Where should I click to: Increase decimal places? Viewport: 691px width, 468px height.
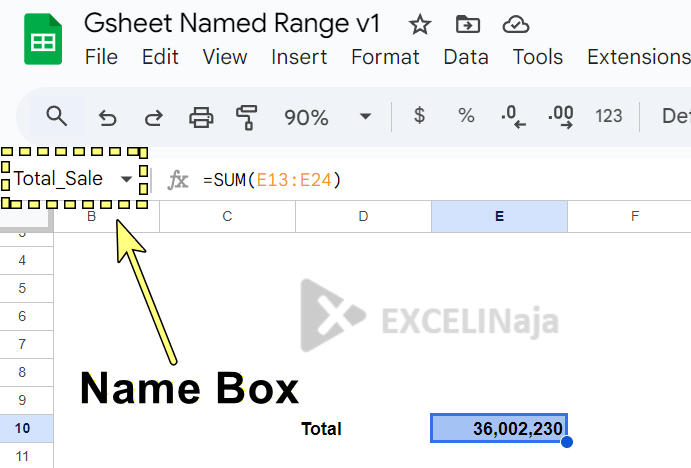click(x=561, y=117)
